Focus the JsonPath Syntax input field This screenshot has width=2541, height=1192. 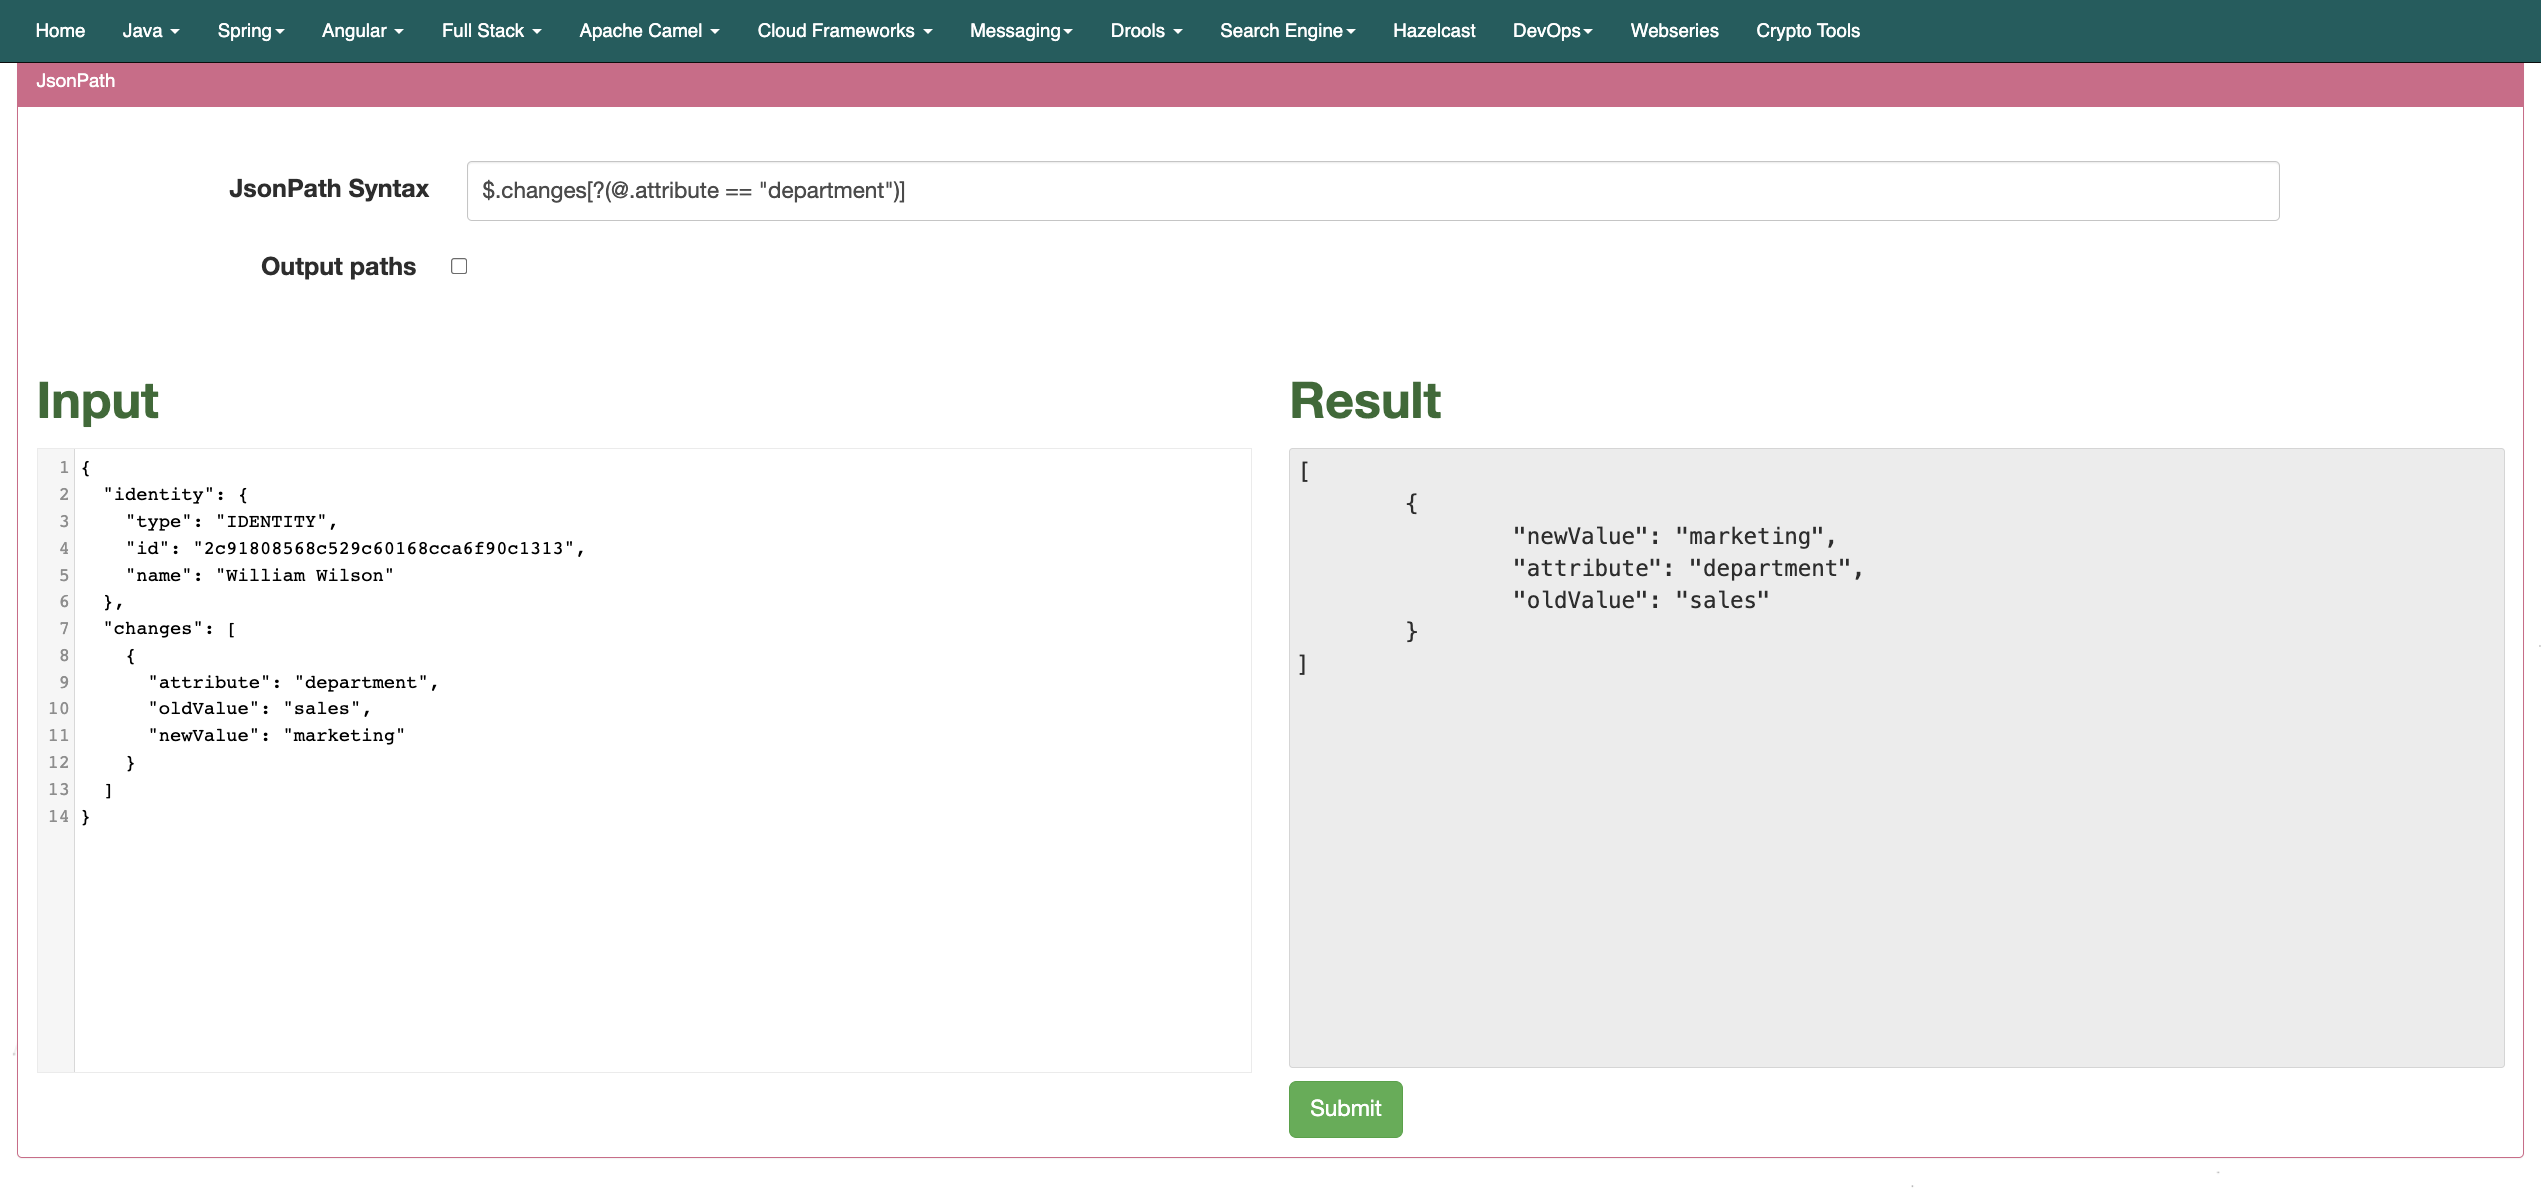1373,191
